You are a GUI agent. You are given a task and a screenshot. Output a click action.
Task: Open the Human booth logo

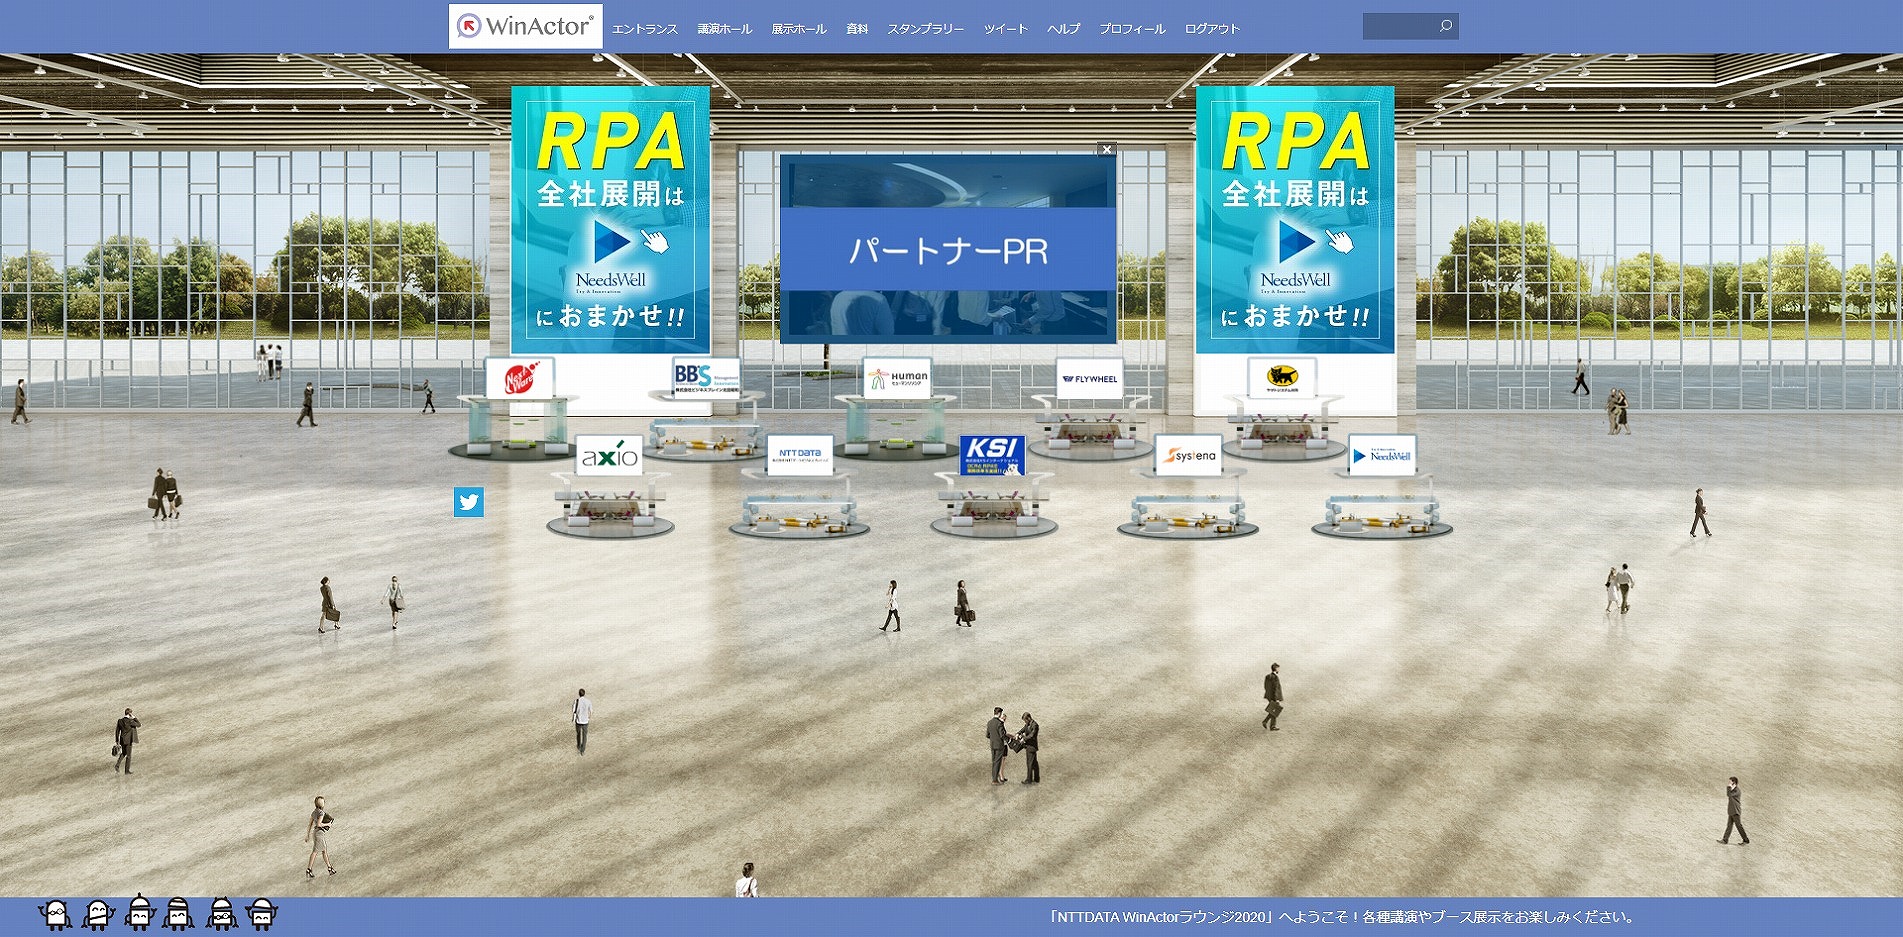(897, 379)
